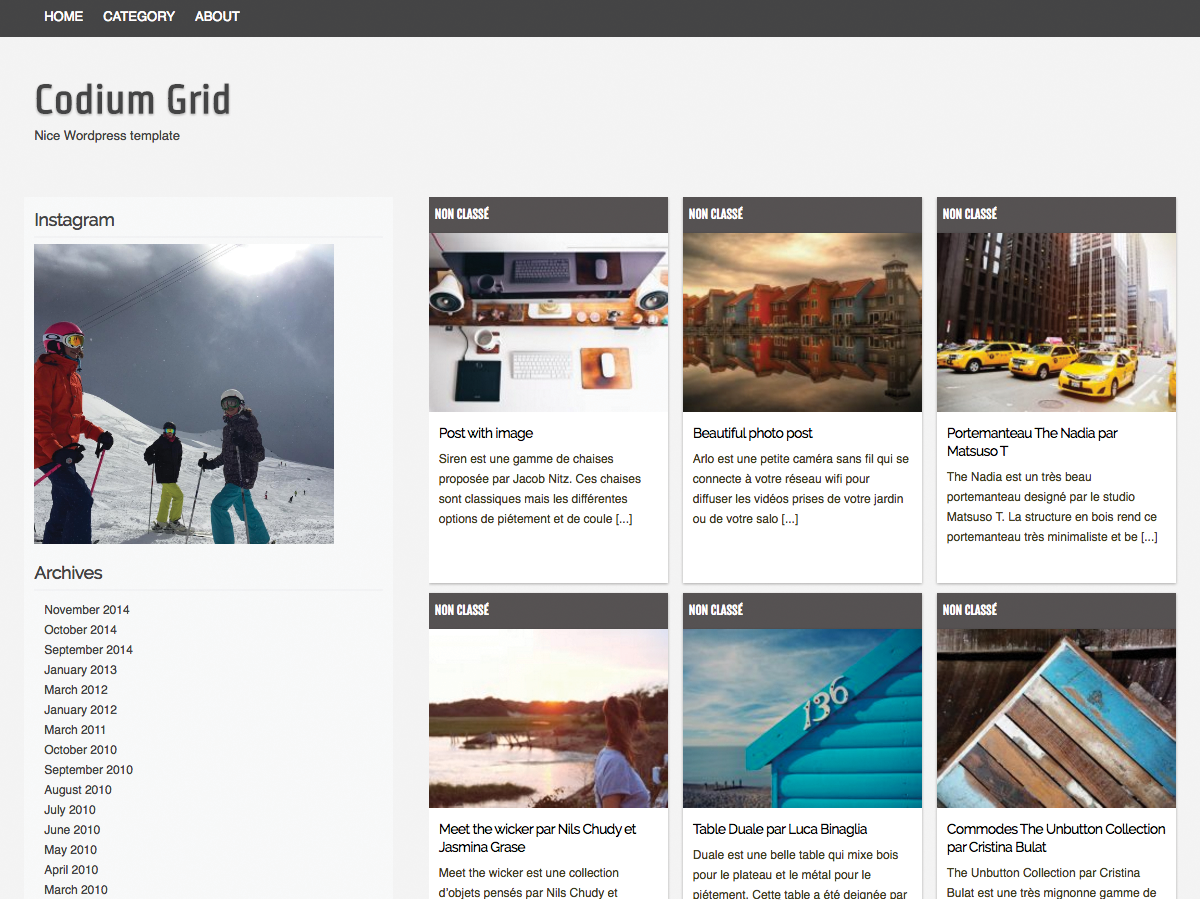Viewport: 1200px width, 900px height.
Task: Click the Codium Grid site title
Action: click(x=131, y=99)
